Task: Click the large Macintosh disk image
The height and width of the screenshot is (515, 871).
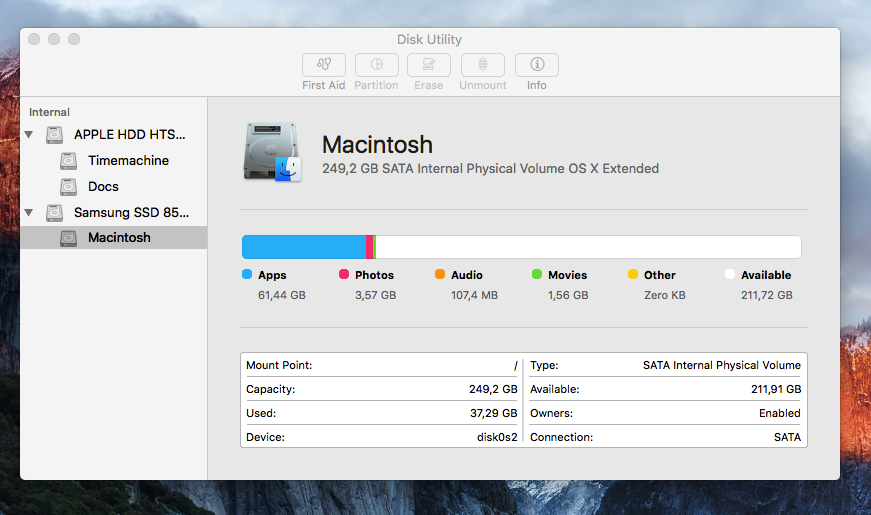Action: pyautogui.click(x=272, y=152)
